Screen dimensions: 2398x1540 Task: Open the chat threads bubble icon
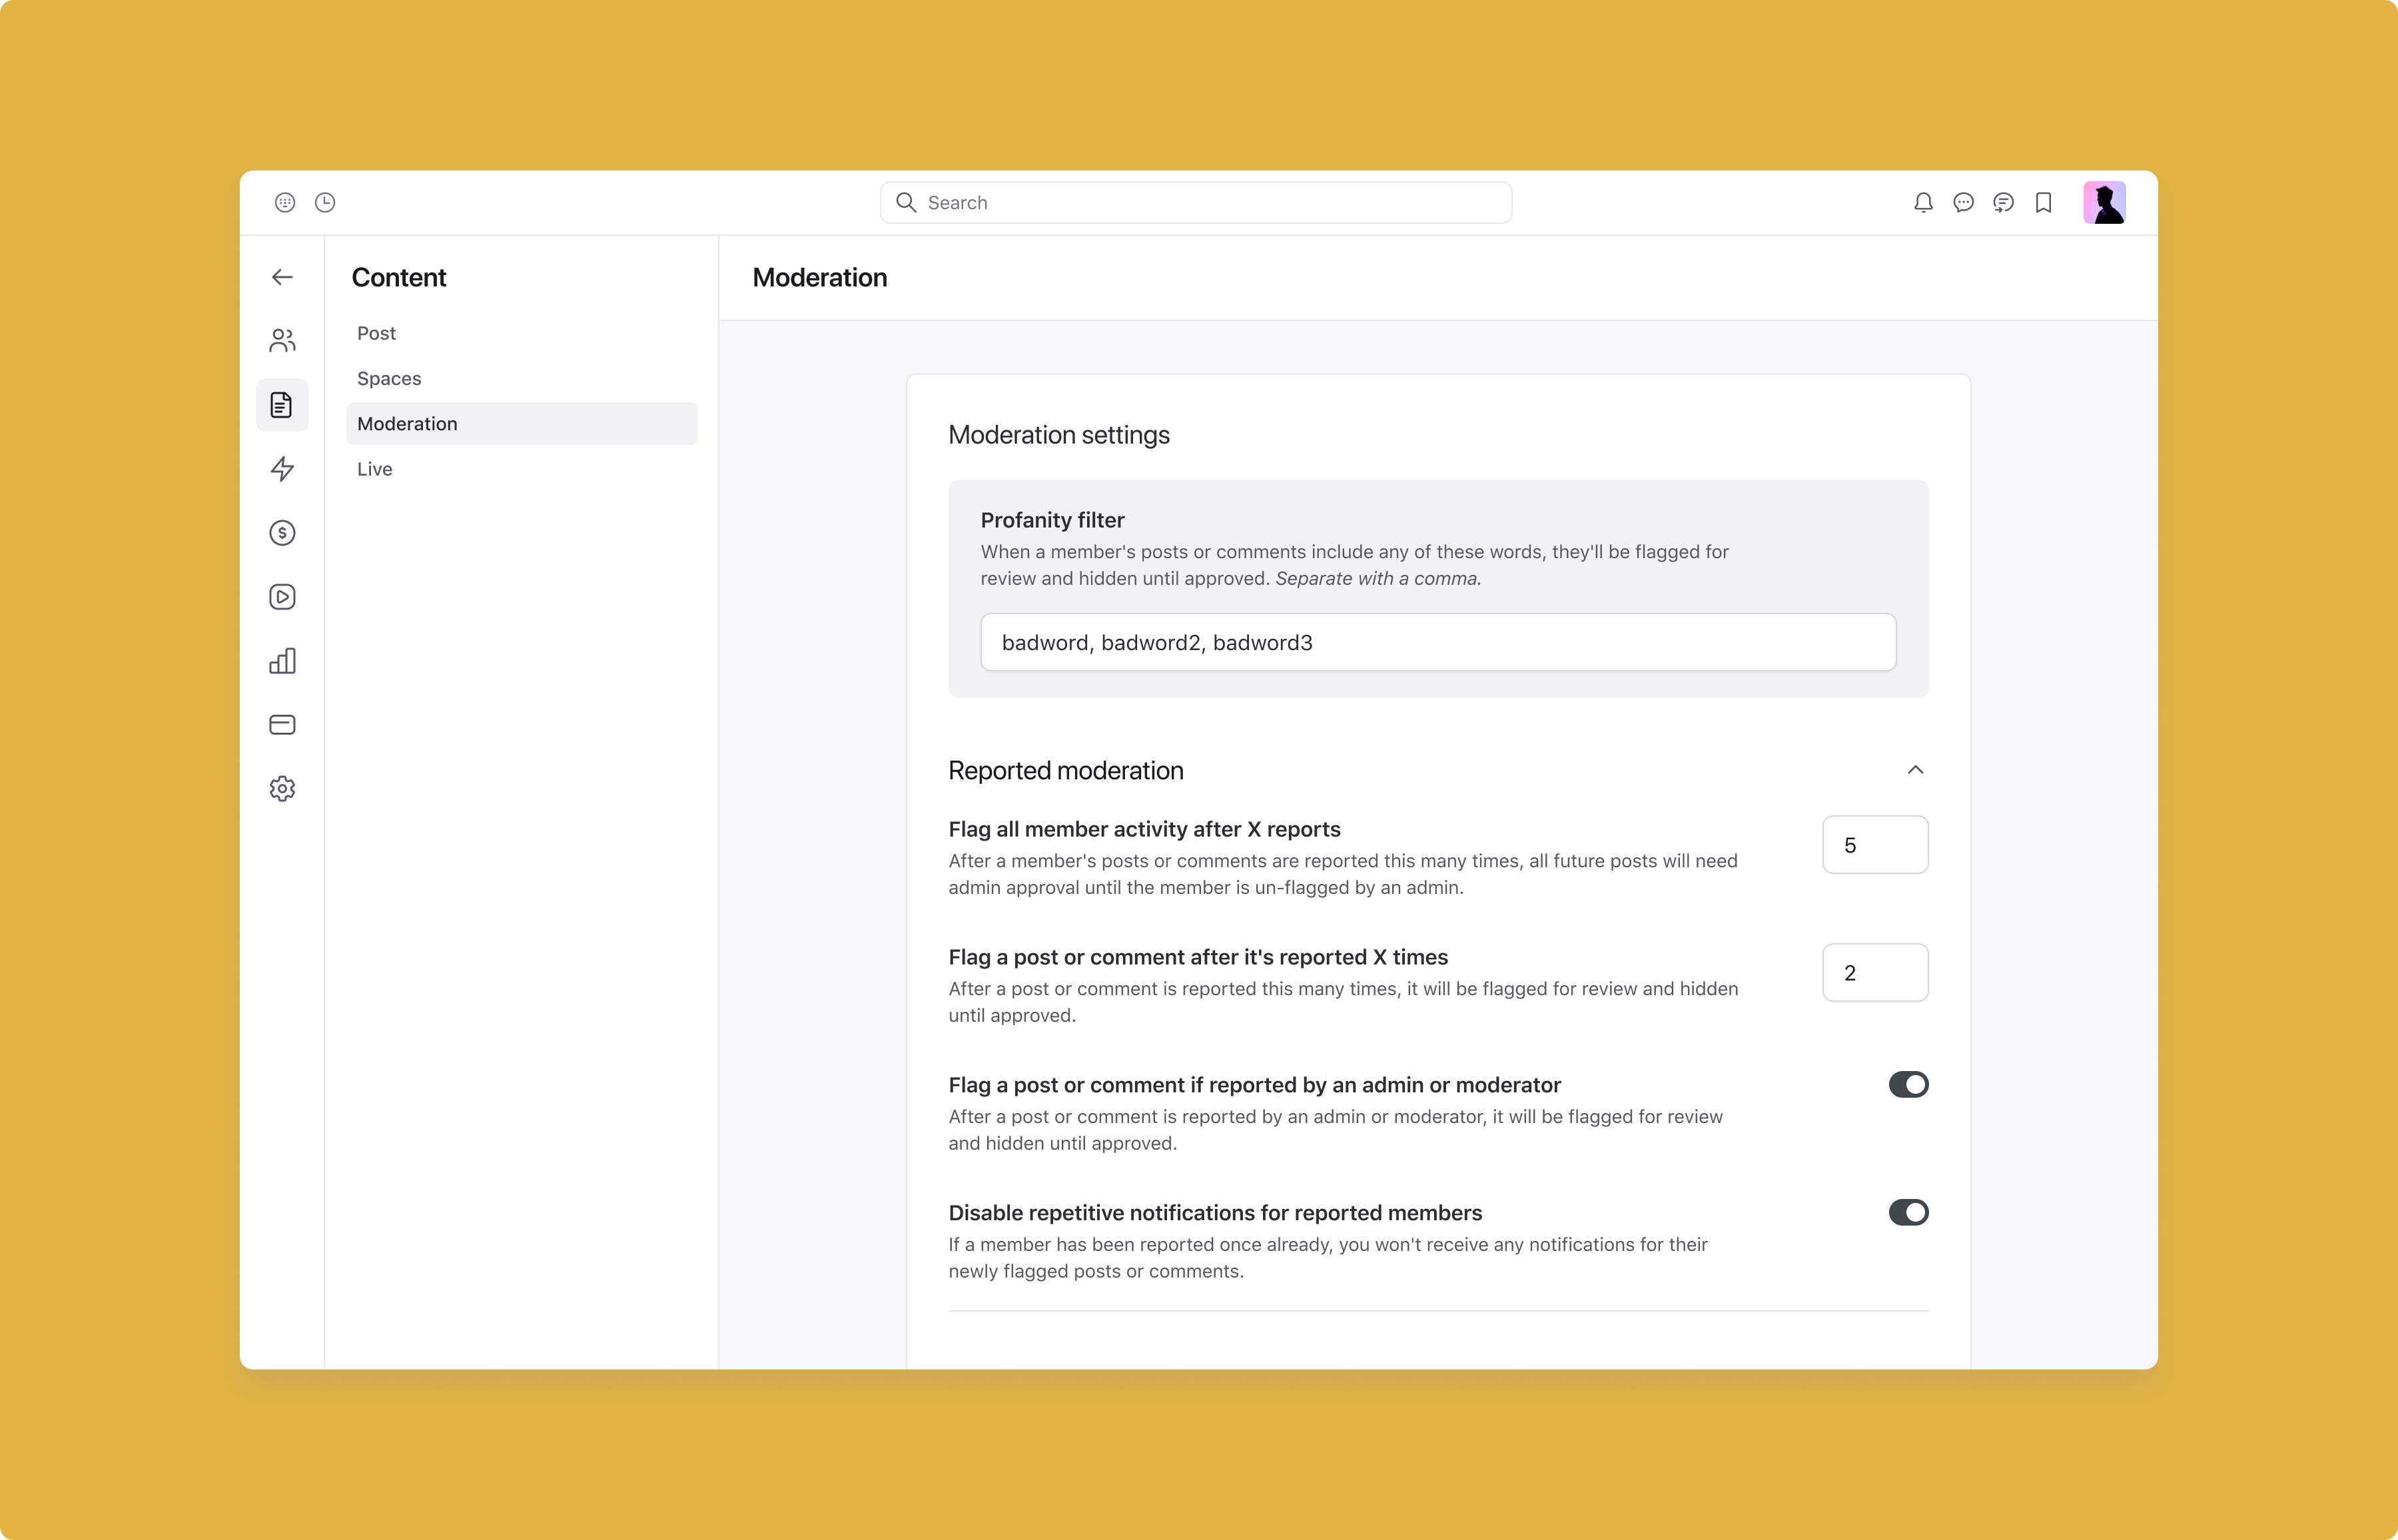point(2003,203)
